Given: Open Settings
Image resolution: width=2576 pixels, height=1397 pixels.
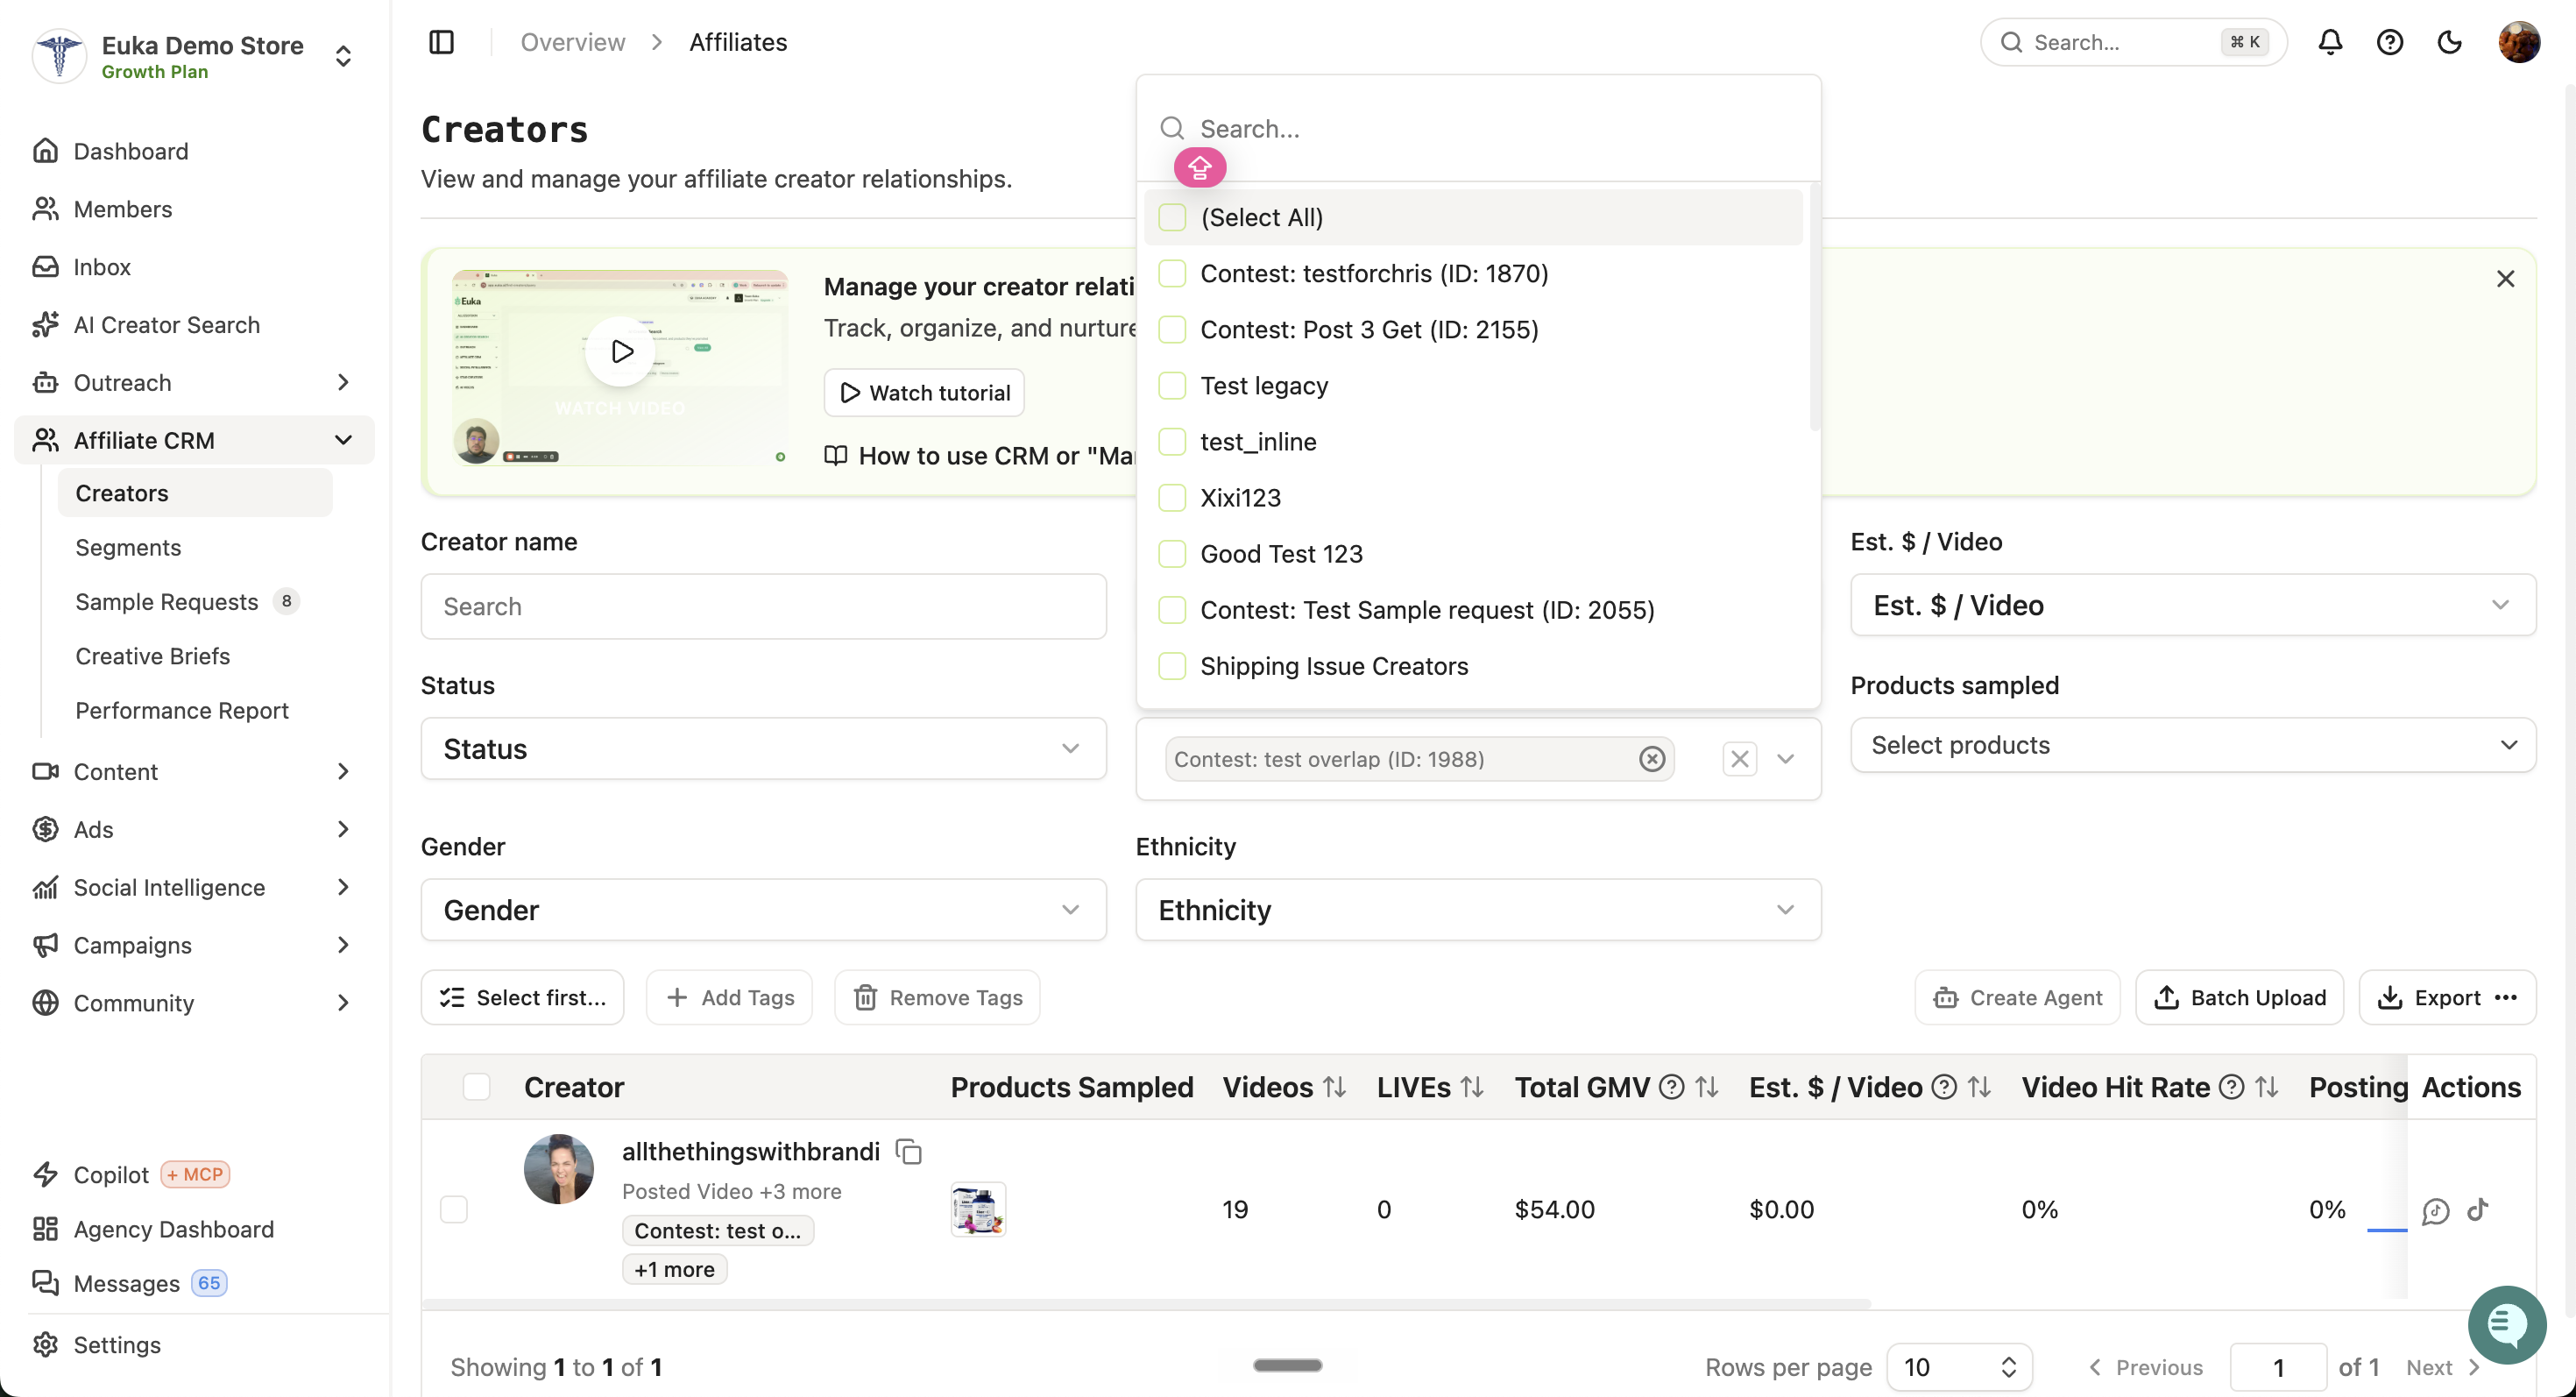Looking at the screenshot, I should [116, 1344].
